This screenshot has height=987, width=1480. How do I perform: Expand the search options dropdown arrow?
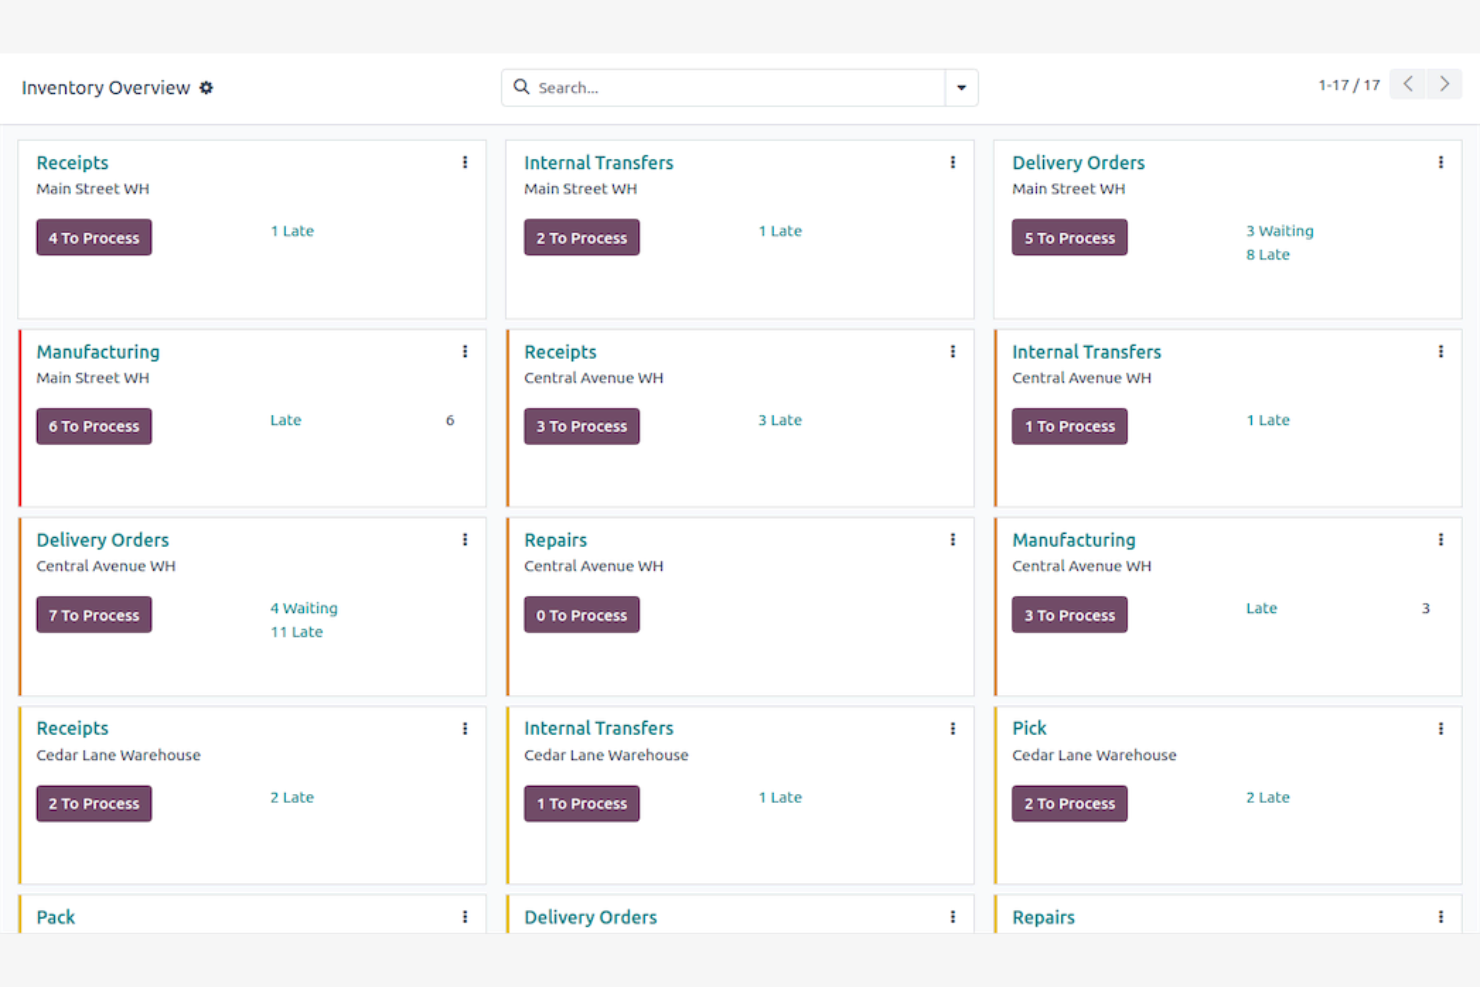pos(961,88)
